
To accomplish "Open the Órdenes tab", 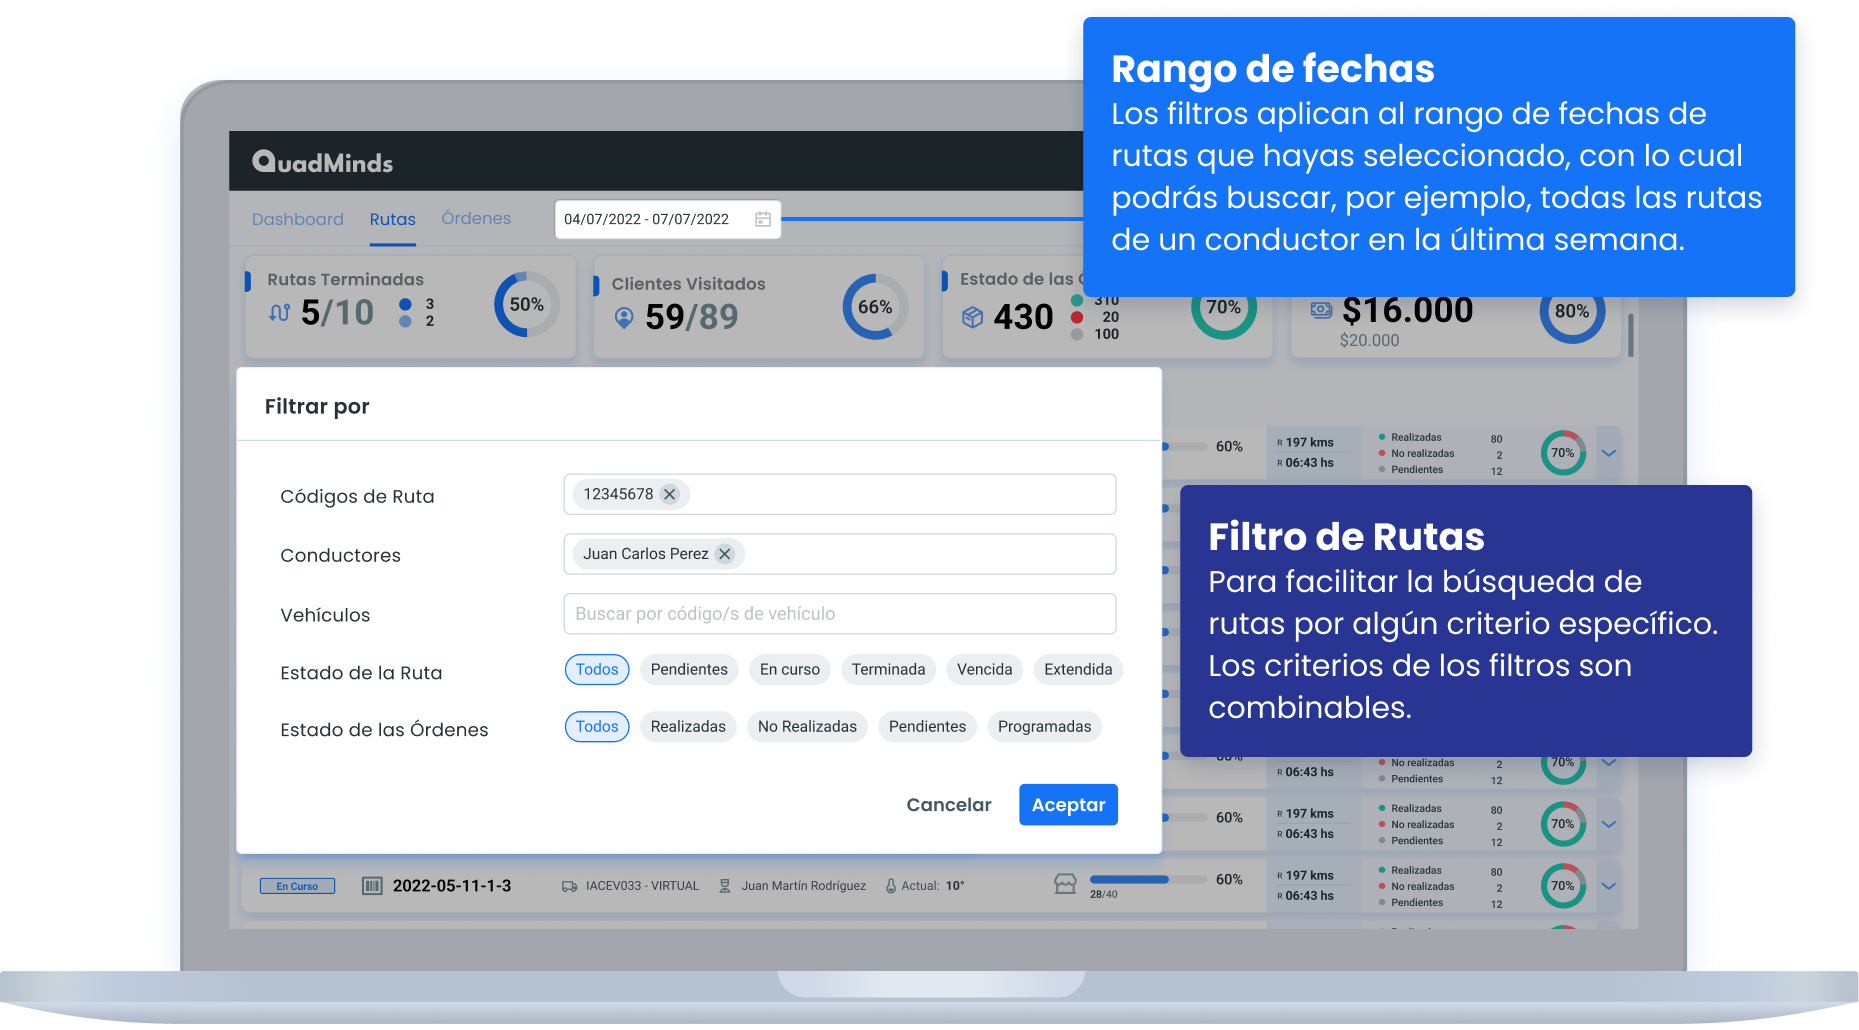I will click(x=476, y=218).
